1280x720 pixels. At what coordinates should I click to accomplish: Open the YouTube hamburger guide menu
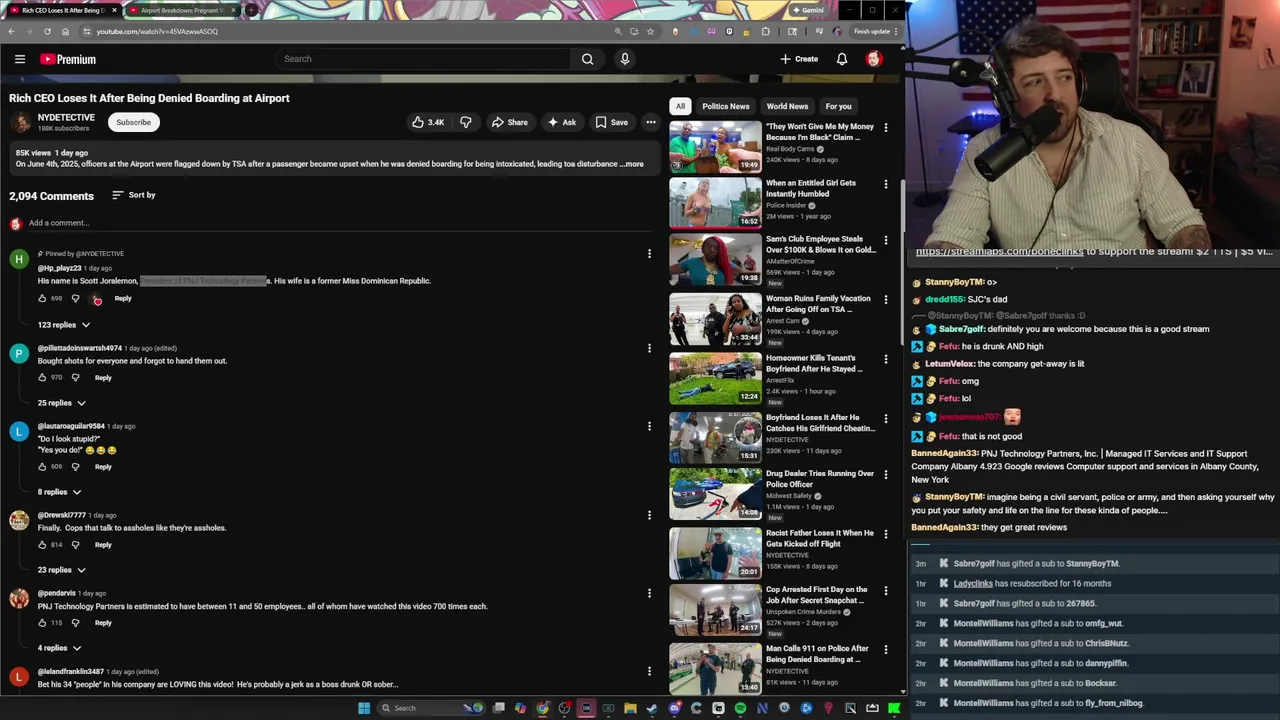tap(19, 59)
